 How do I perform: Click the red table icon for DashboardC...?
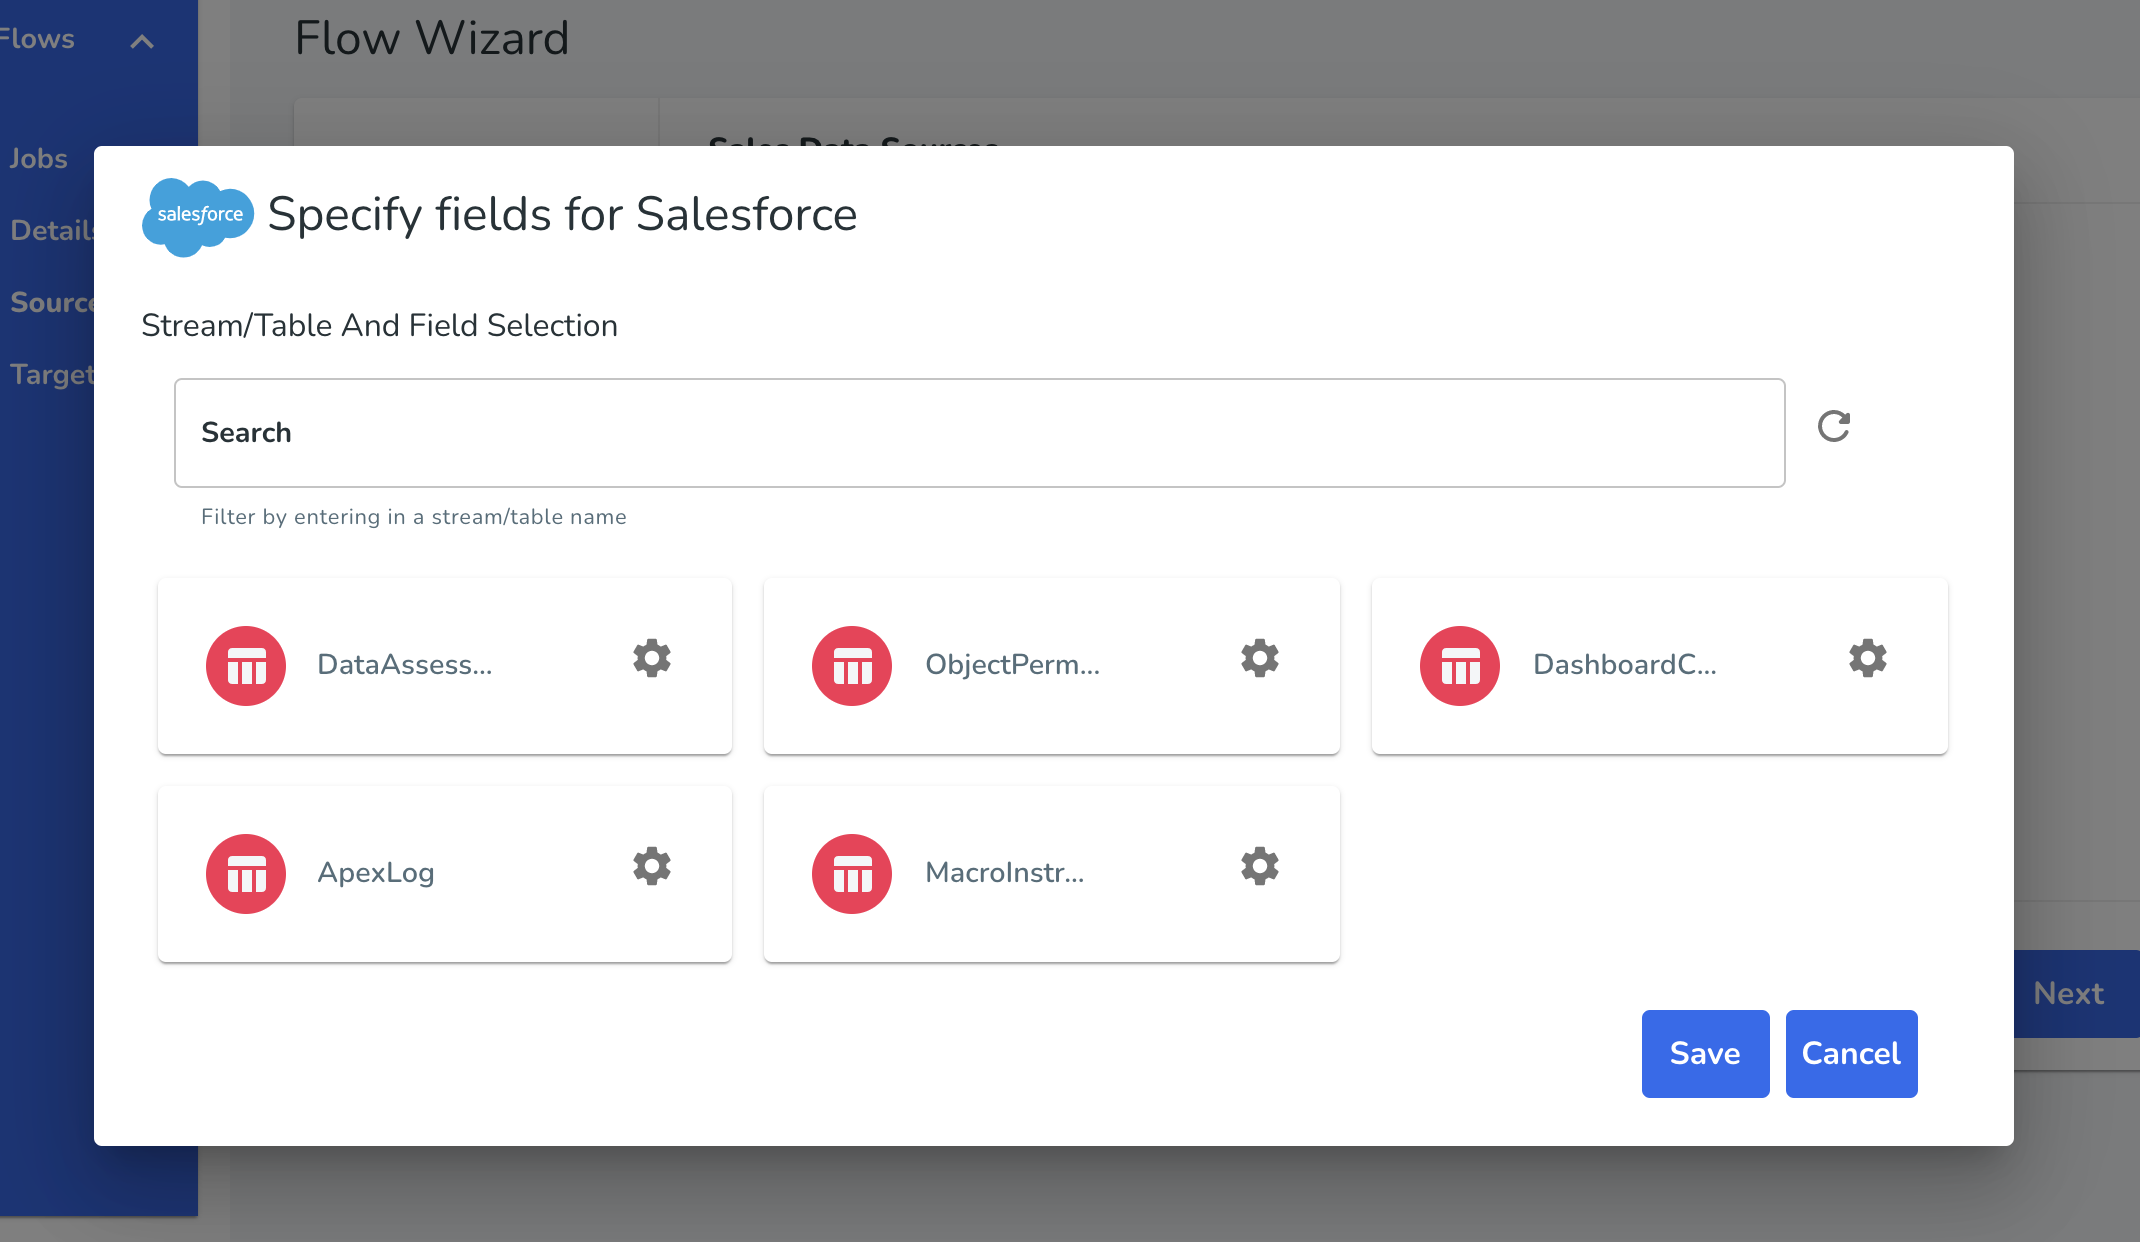[x=1460, y=666]
